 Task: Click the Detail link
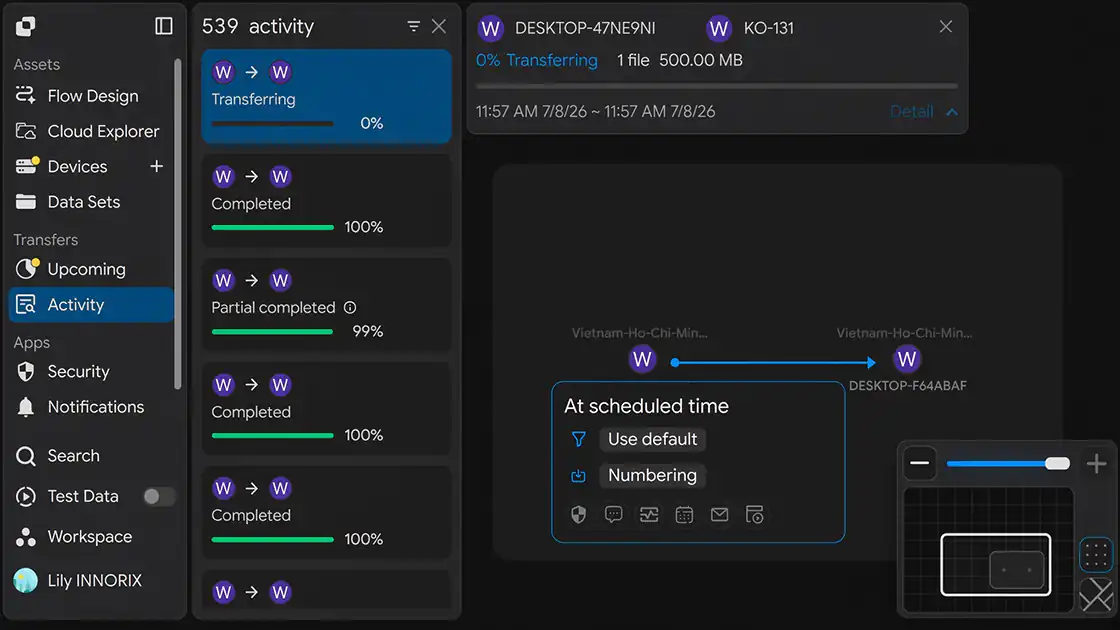tap(911, 111)
